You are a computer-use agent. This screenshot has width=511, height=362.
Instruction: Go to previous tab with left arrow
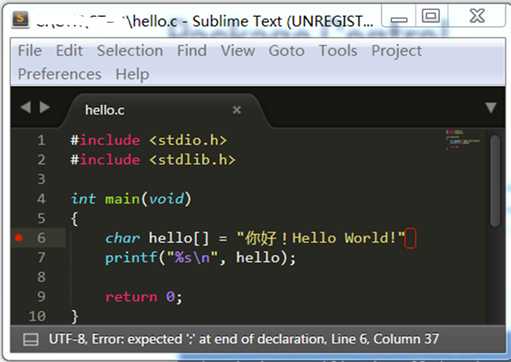pyautogui.click(x=26, y=108)
